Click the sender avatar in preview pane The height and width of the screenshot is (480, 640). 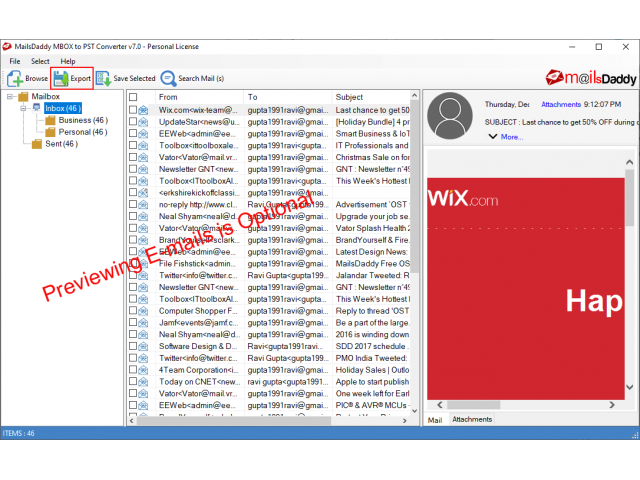tap(450, 116)
